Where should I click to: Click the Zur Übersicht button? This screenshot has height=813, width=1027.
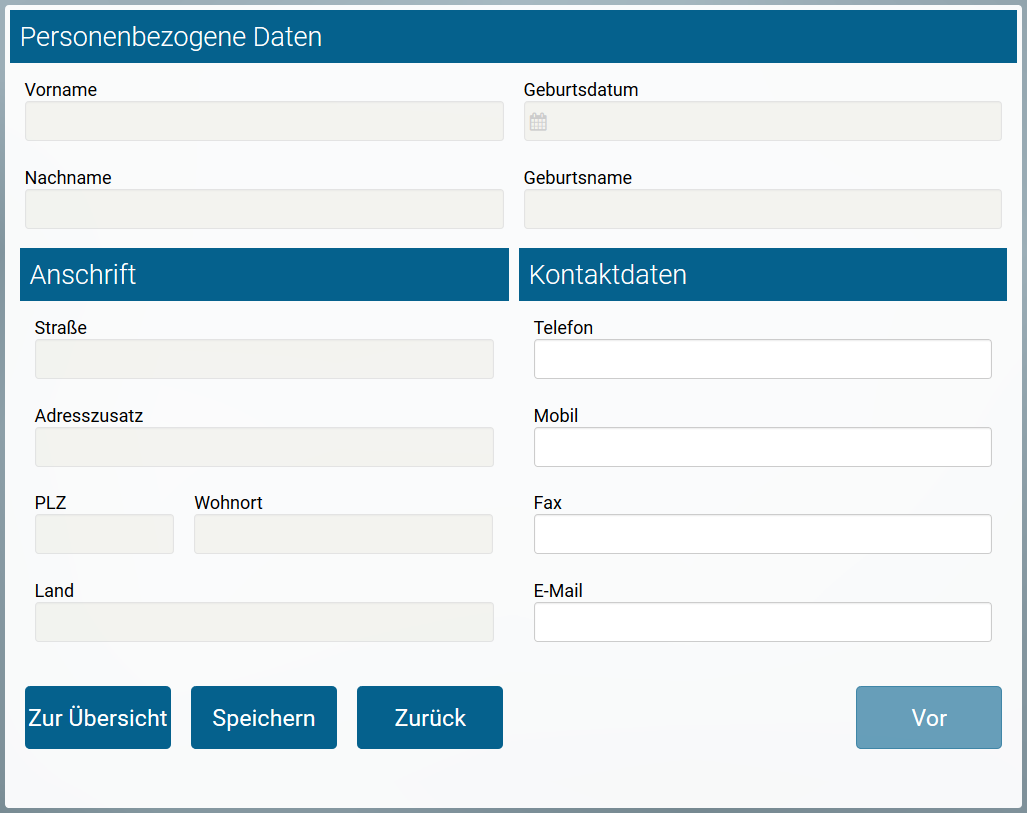[97, 717]
